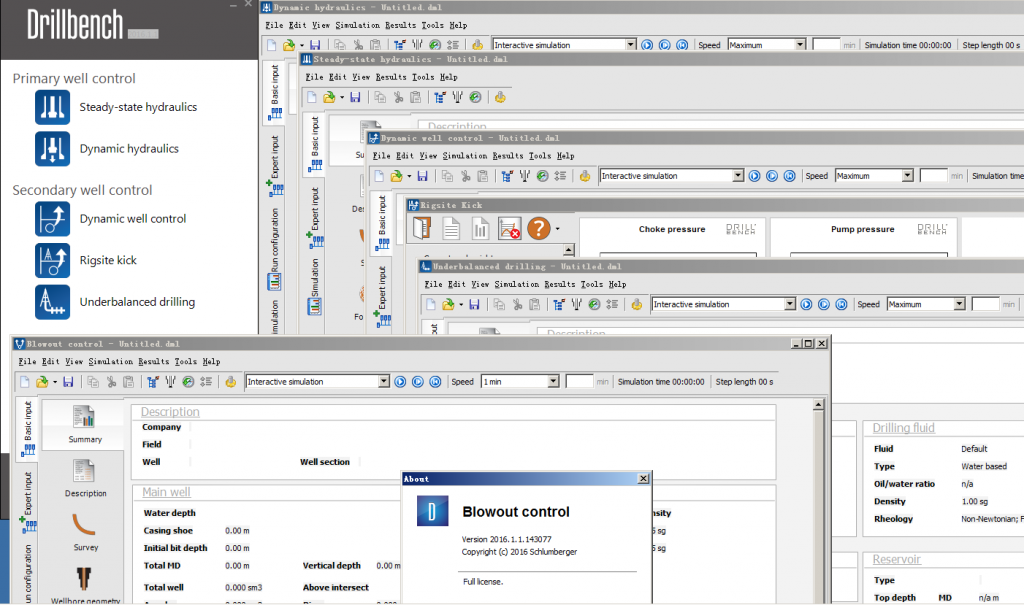Open the File menu in Blowout control
The image size is (1024, 605).
(27, 361)
